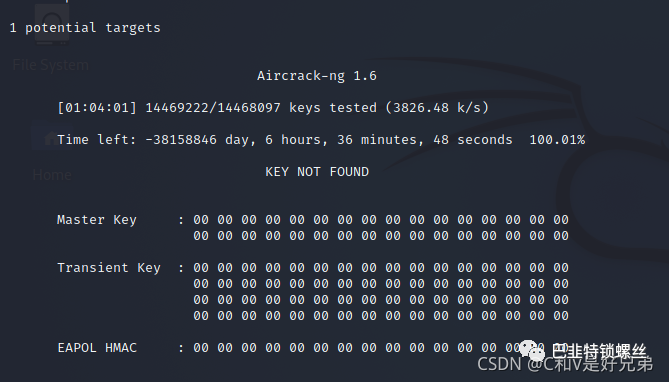The width and height of the screenshot is (669, 382).
Task: Click the EAPOL HMAC label
Action: tap(97, 348)
